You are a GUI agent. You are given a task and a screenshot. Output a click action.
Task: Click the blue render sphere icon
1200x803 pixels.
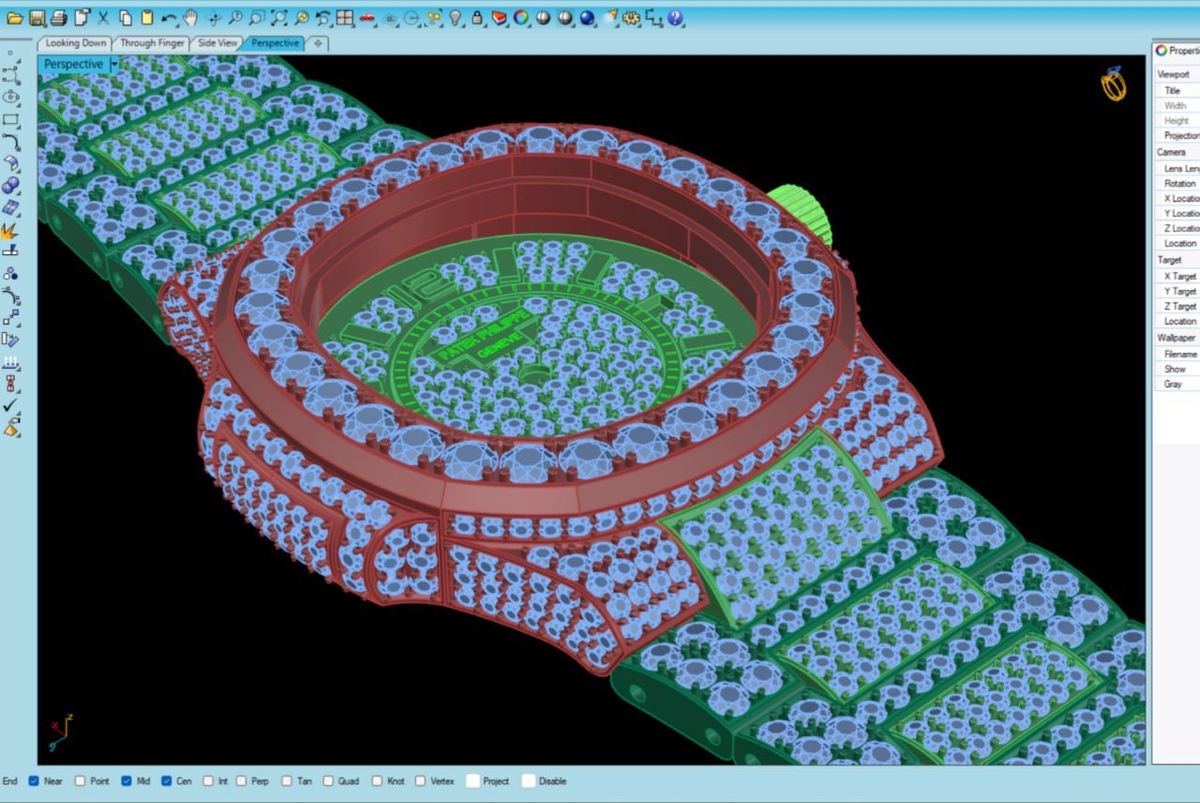point(587,18)
